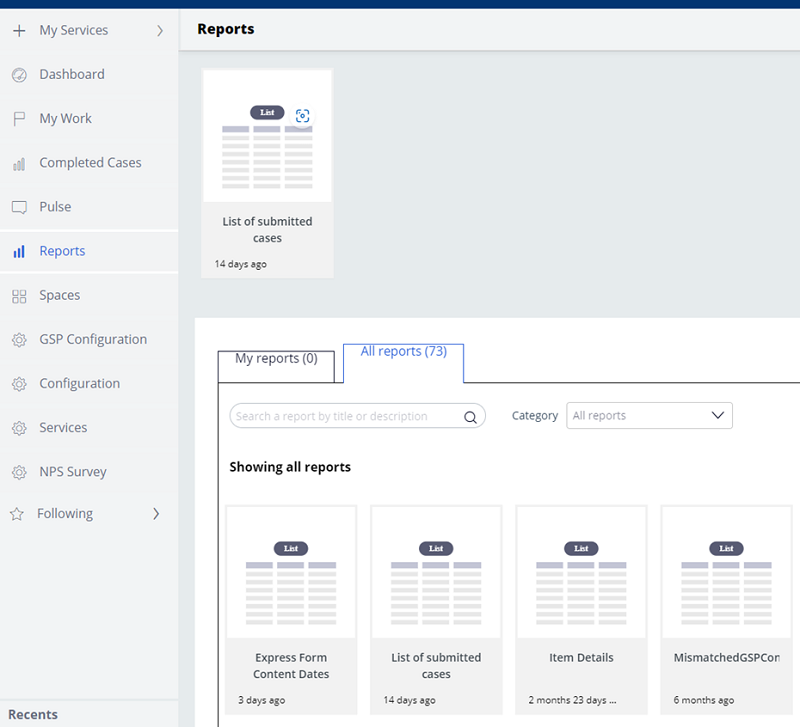Open Services in the sidebar

(x=89, y=428)
